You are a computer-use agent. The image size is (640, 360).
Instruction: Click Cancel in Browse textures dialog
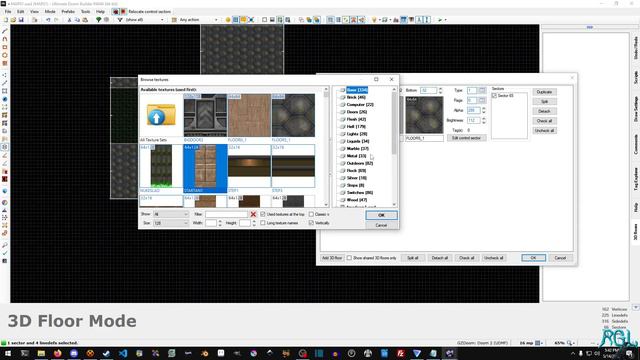381,225
